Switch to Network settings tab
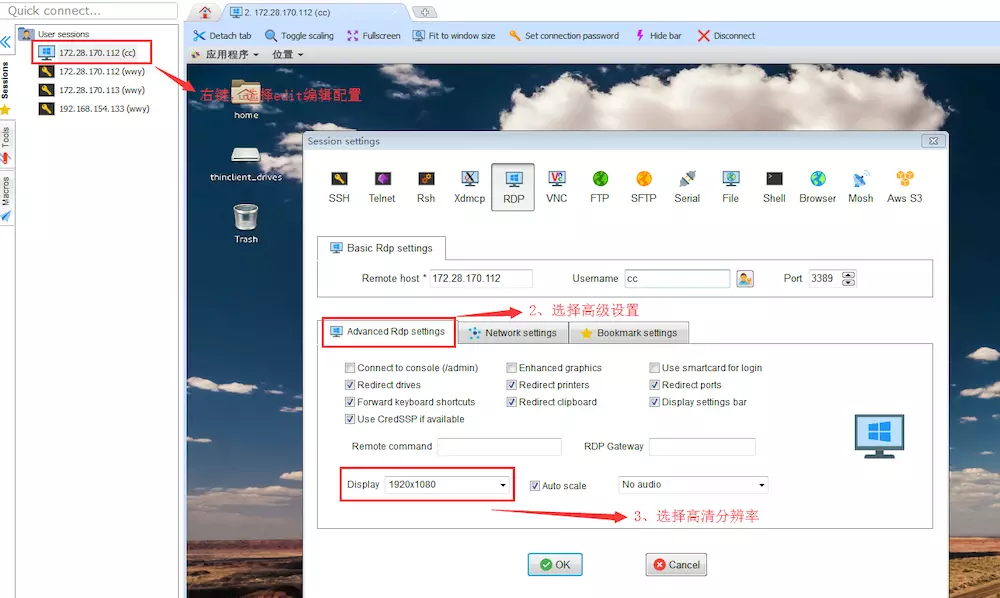 pyautogui.click(x=513, y=333)
